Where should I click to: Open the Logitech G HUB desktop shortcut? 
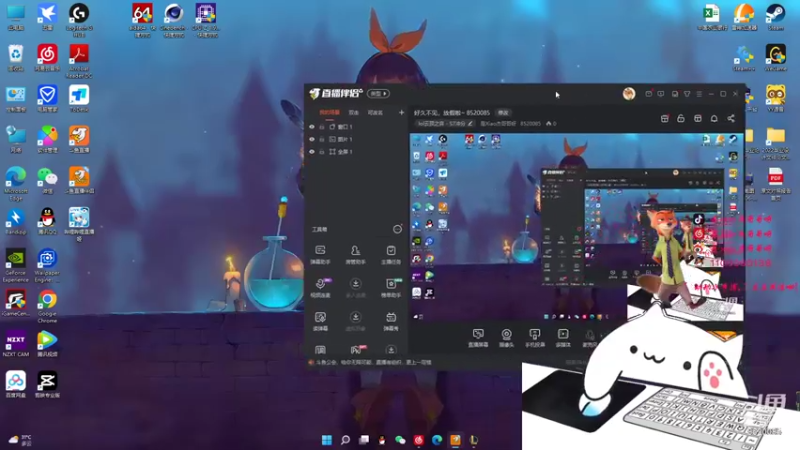tap(79, 20)
